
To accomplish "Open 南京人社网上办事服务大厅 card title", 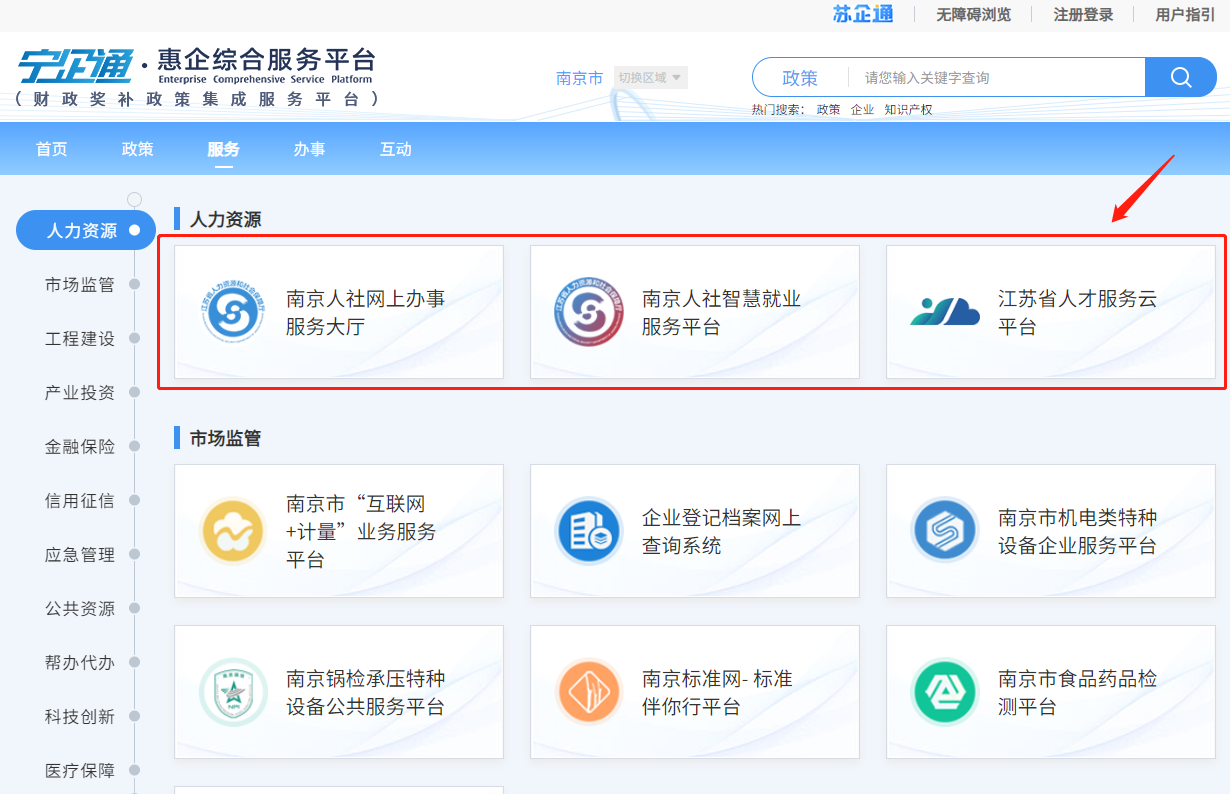I will tap(366, 312).
